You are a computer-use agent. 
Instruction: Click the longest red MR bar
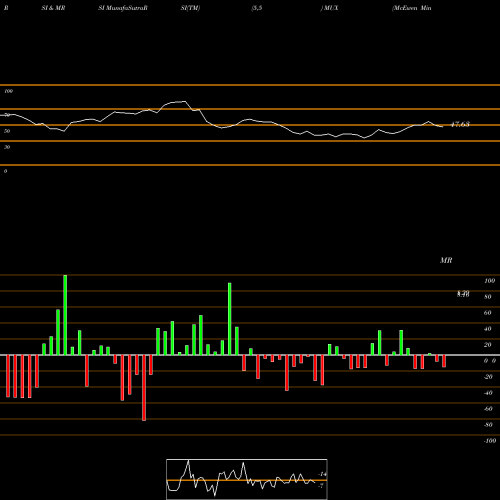[x=144, y=388]
